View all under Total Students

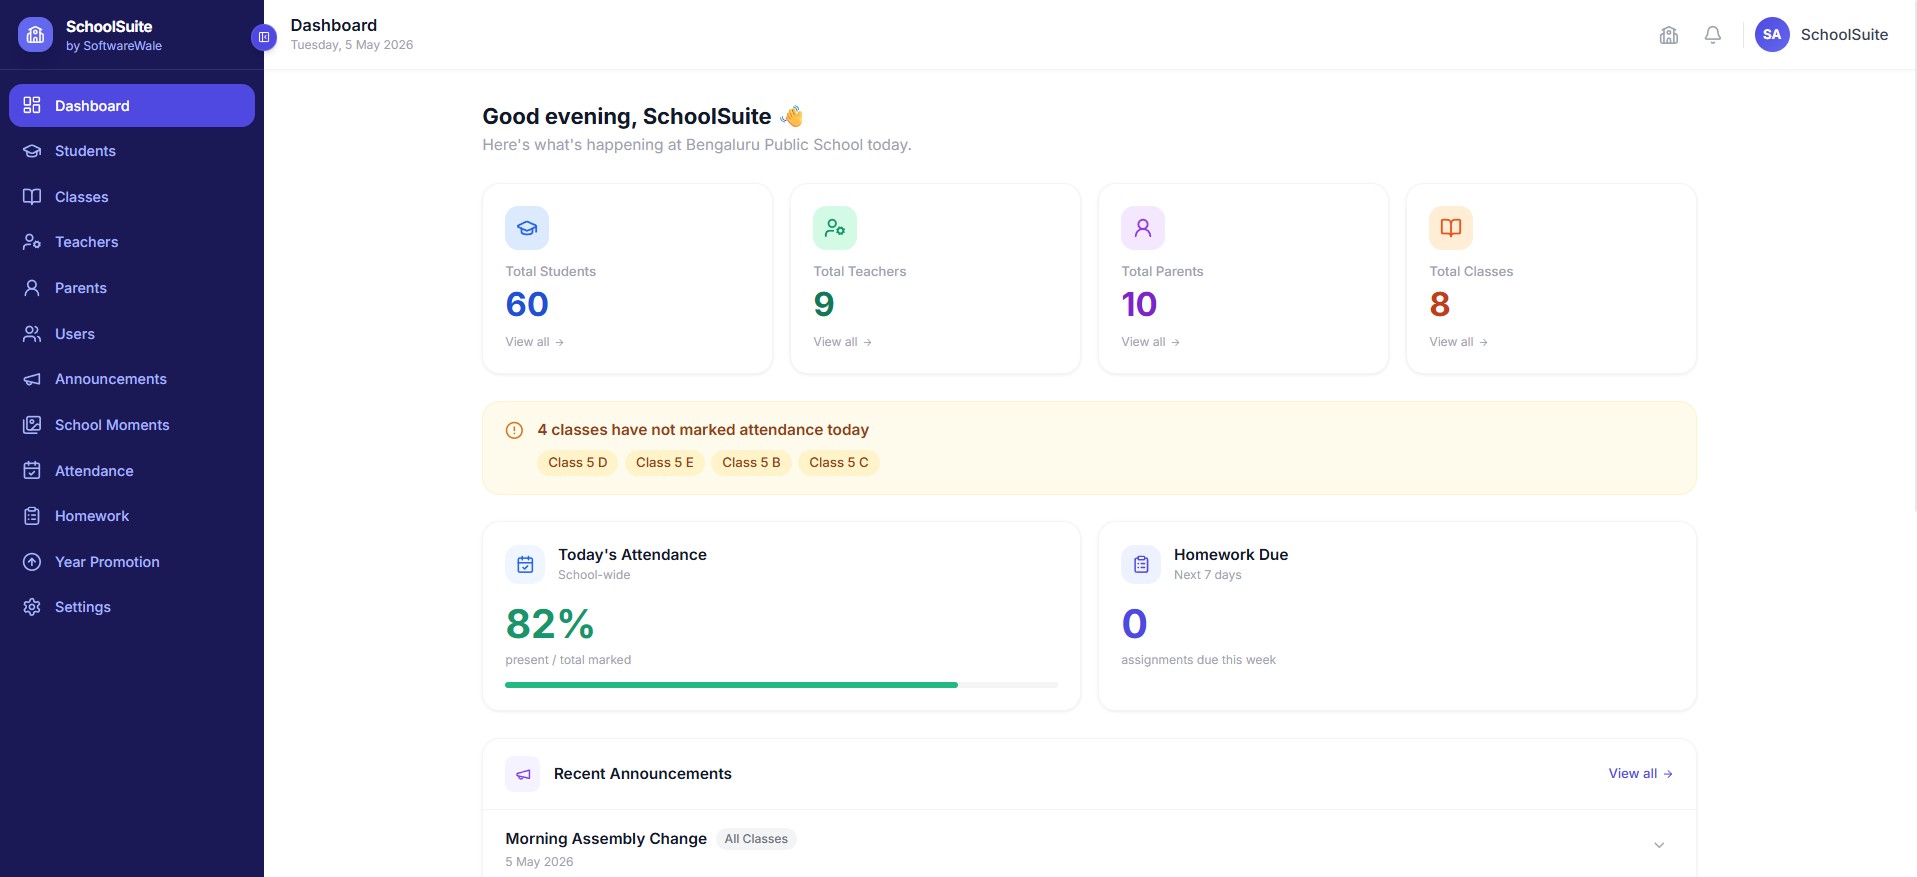point(535,342)
